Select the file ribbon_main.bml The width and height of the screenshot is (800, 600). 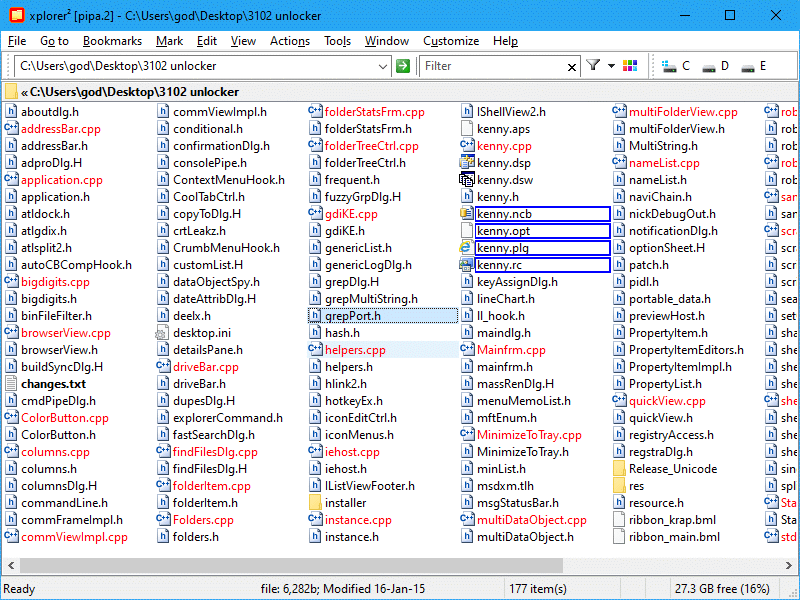coord(674,537)
